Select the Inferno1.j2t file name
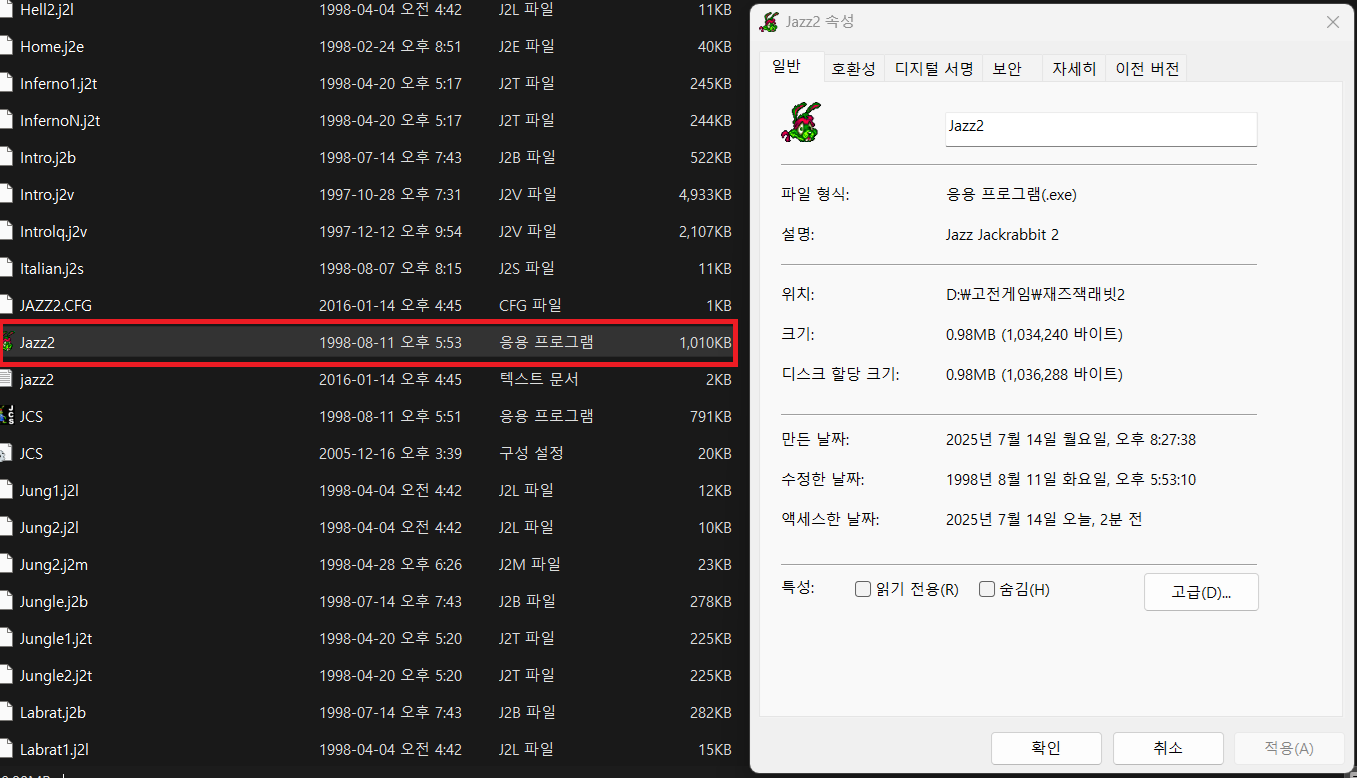The image size is (1357, 778). click(58, 83)
